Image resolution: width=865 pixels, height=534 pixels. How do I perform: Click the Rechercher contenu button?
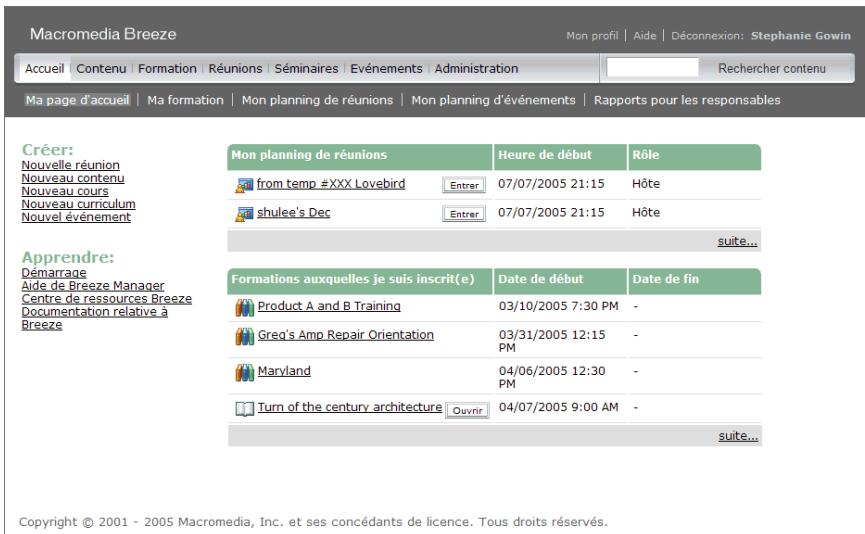[x=772, y=68]
